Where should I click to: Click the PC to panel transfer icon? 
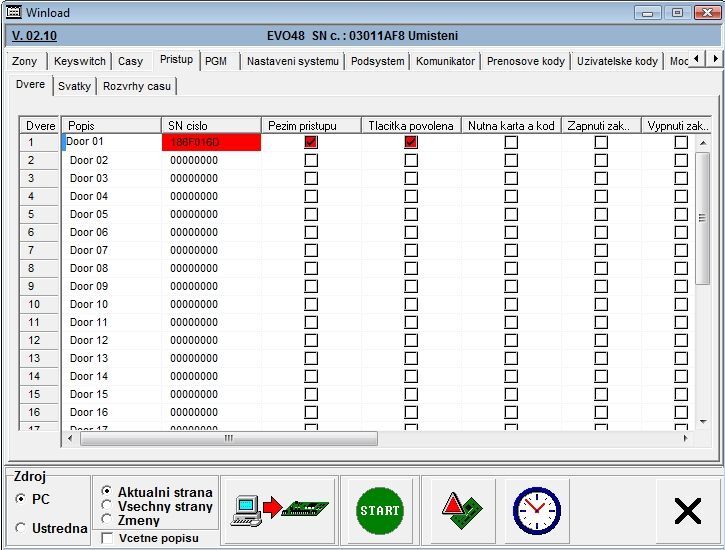point(279,510)
